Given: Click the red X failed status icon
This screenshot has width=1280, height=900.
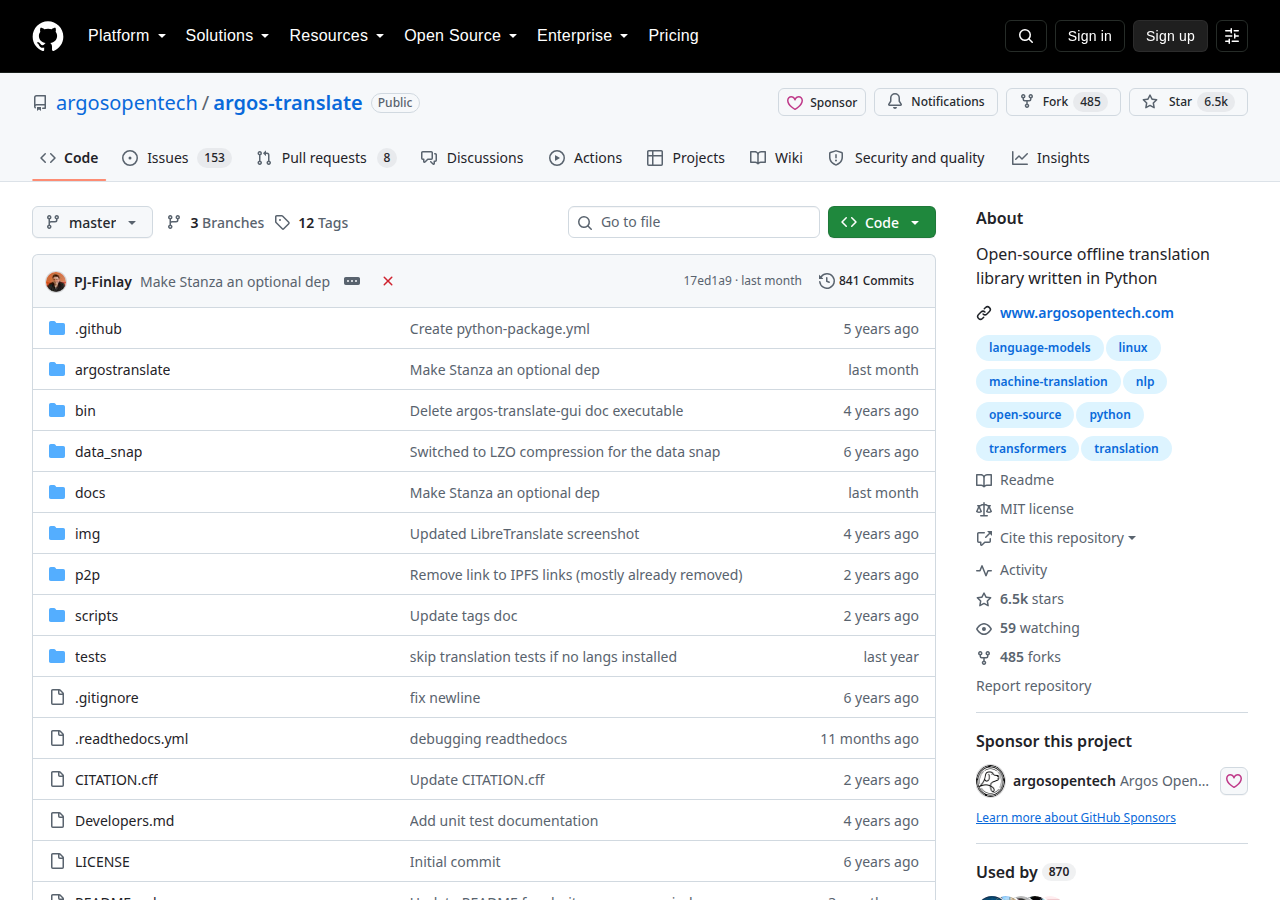Looking at the screenshot, I should 388,281.
